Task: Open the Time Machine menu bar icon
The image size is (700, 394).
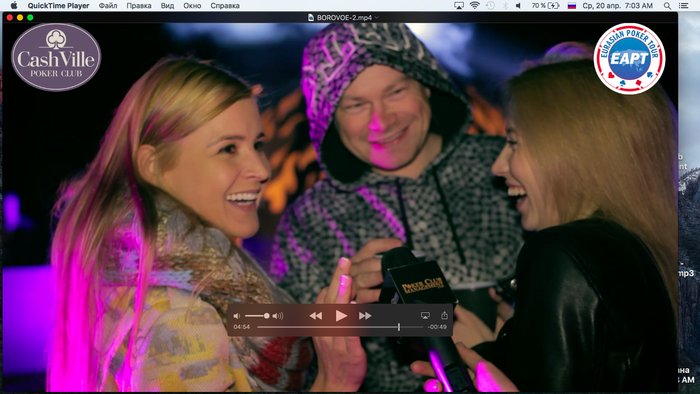Action: coord(490,5)
